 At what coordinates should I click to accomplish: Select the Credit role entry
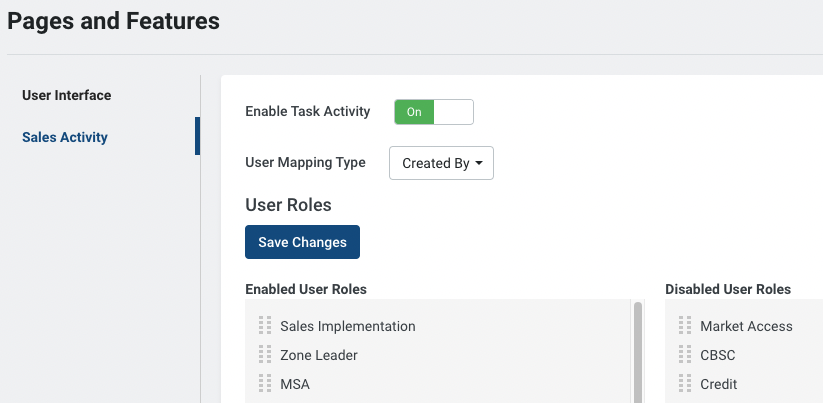tap(719, 384)
